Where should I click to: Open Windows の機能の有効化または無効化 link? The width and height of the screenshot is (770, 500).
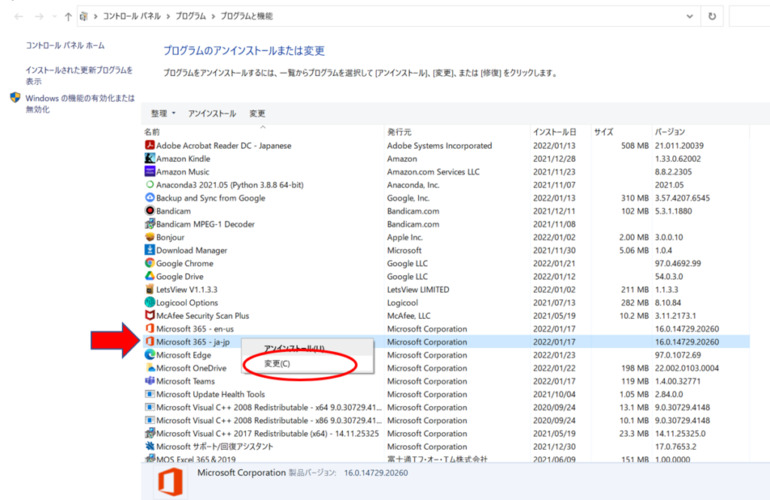click(80, 104)
